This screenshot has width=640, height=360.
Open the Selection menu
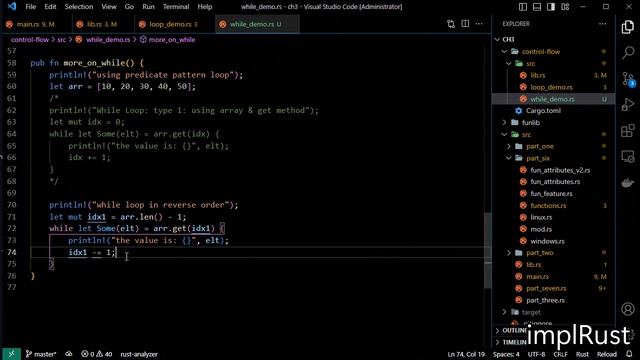pos(79,7)
